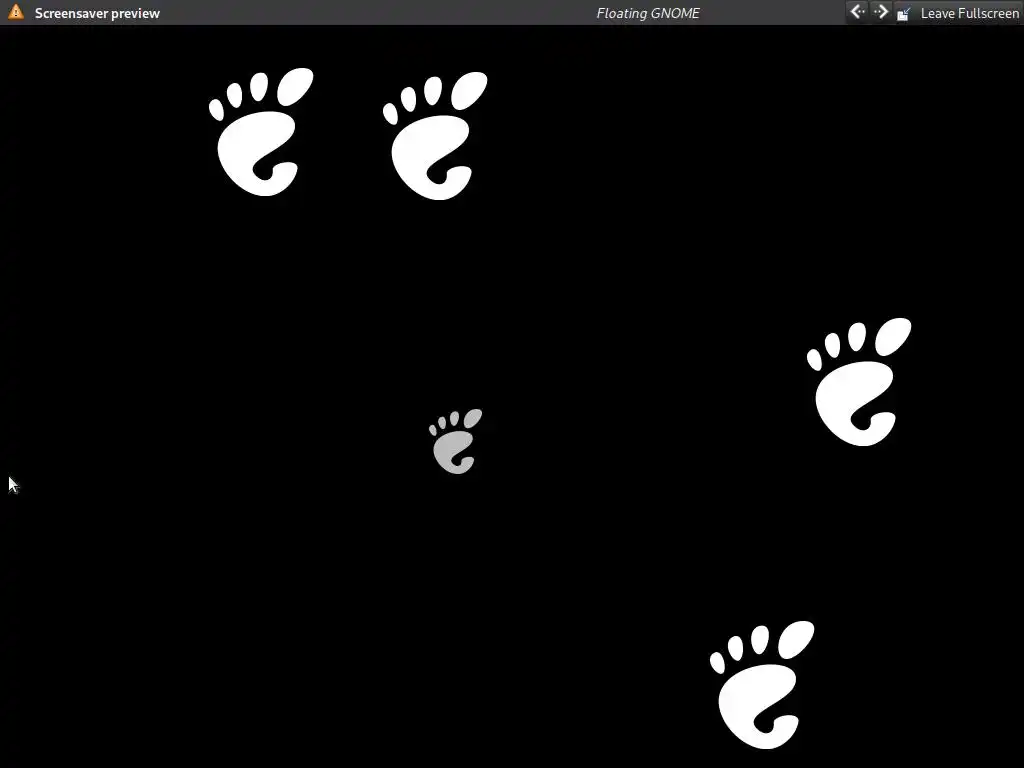Click the Floating GNOME title text
The image size is (1024, 768).
tap(648, 13)
